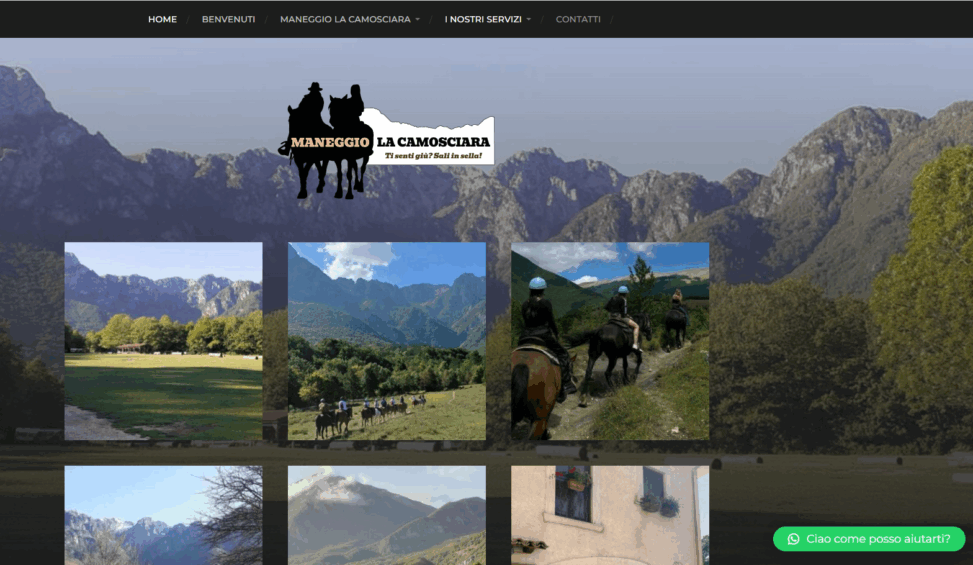
Task: Open the building with flower windows photo
Action: (610, 515)
